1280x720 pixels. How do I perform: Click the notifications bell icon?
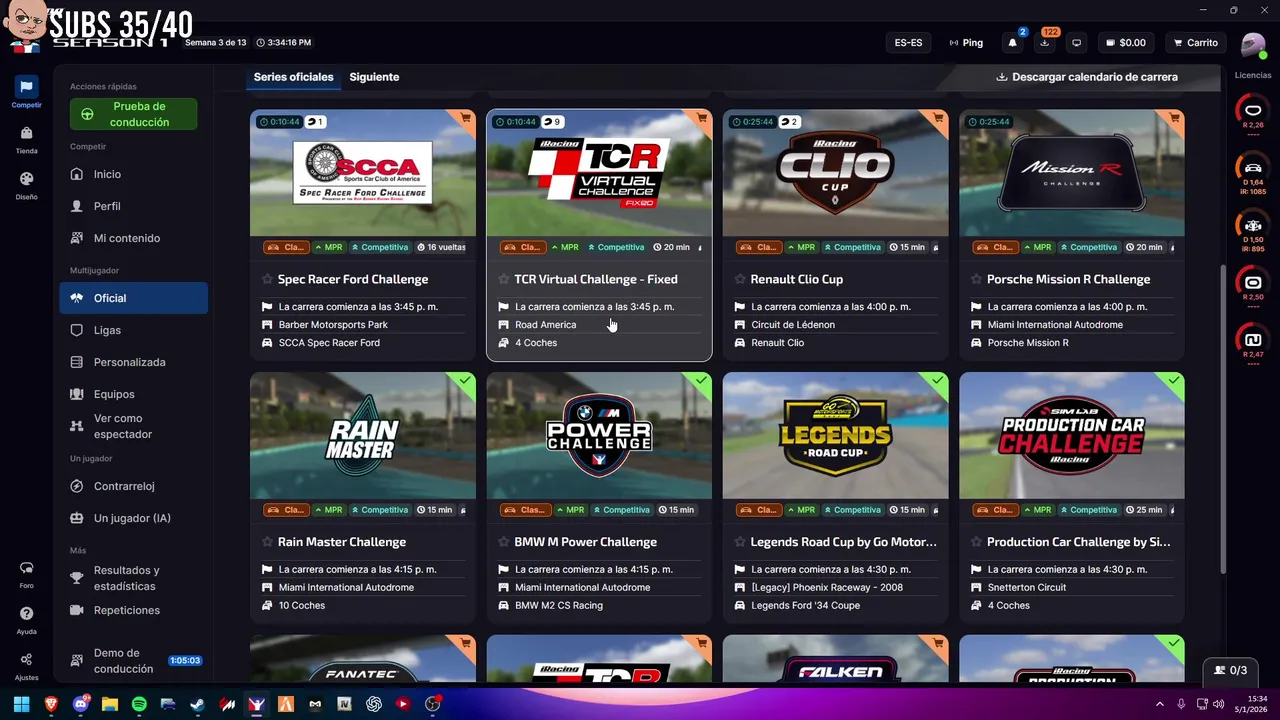1013,43
